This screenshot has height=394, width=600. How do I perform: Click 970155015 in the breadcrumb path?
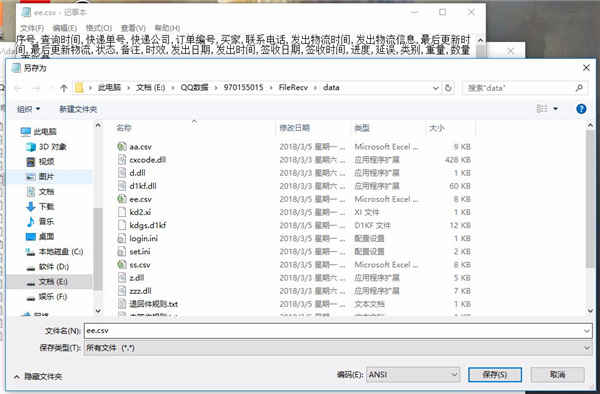point(243,88)
